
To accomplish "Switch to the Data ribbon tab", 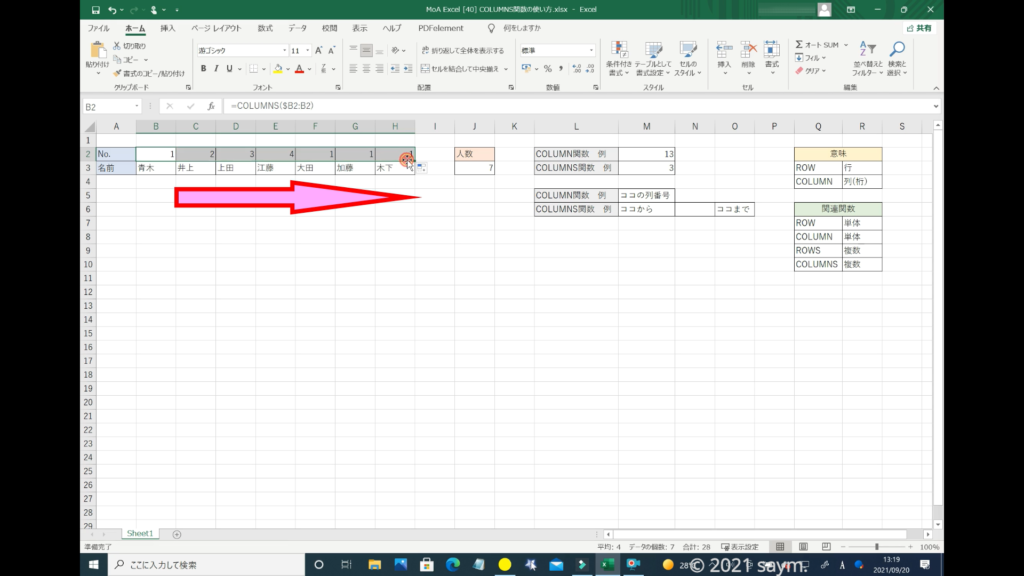I will [x=297, y=29].
